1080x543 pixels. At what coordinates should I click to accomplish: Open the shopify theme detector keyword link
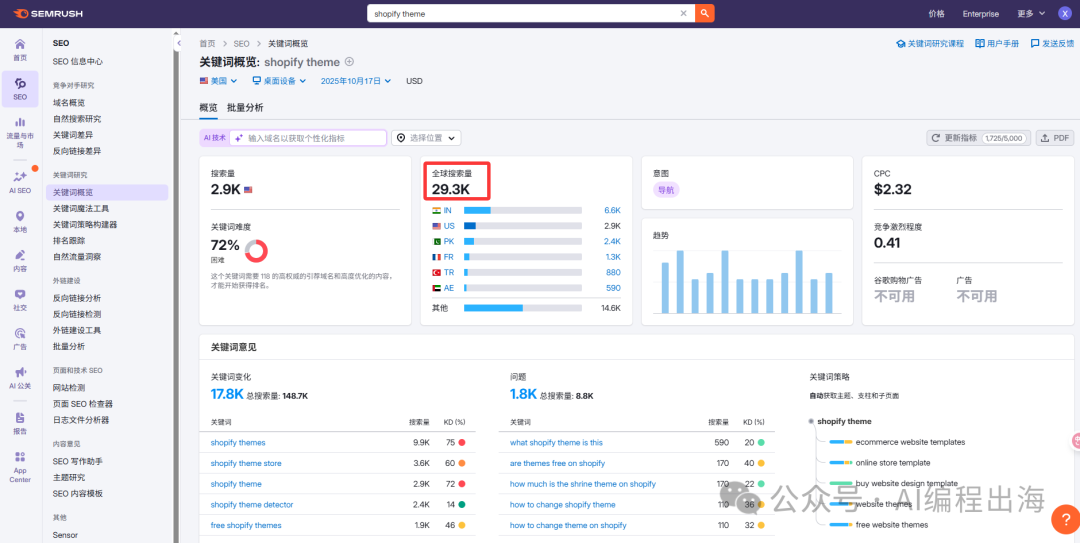[251, 504]
